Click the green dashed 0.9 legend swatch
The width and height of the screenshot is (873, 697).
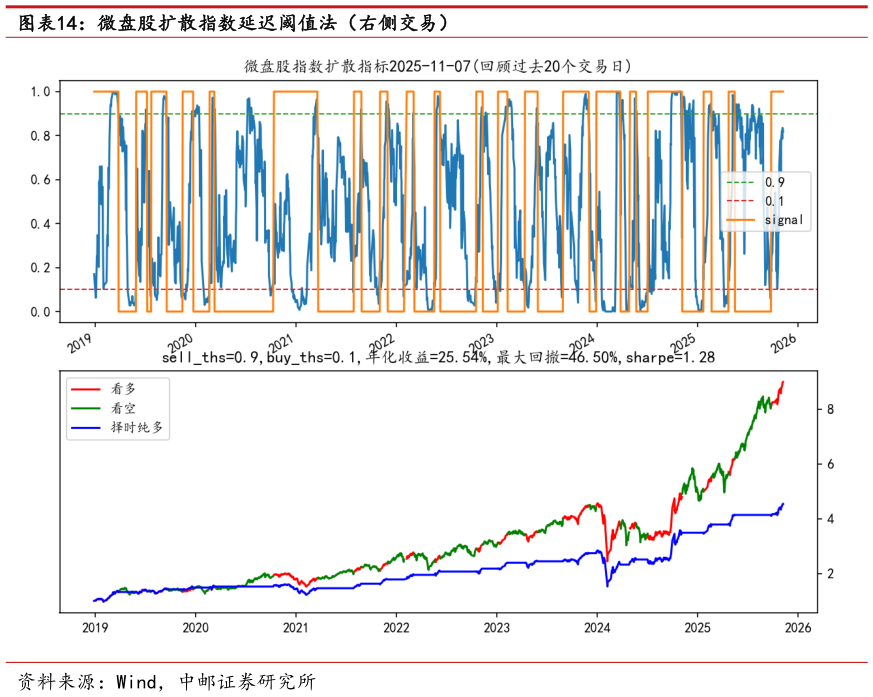[x=747, y=183]
